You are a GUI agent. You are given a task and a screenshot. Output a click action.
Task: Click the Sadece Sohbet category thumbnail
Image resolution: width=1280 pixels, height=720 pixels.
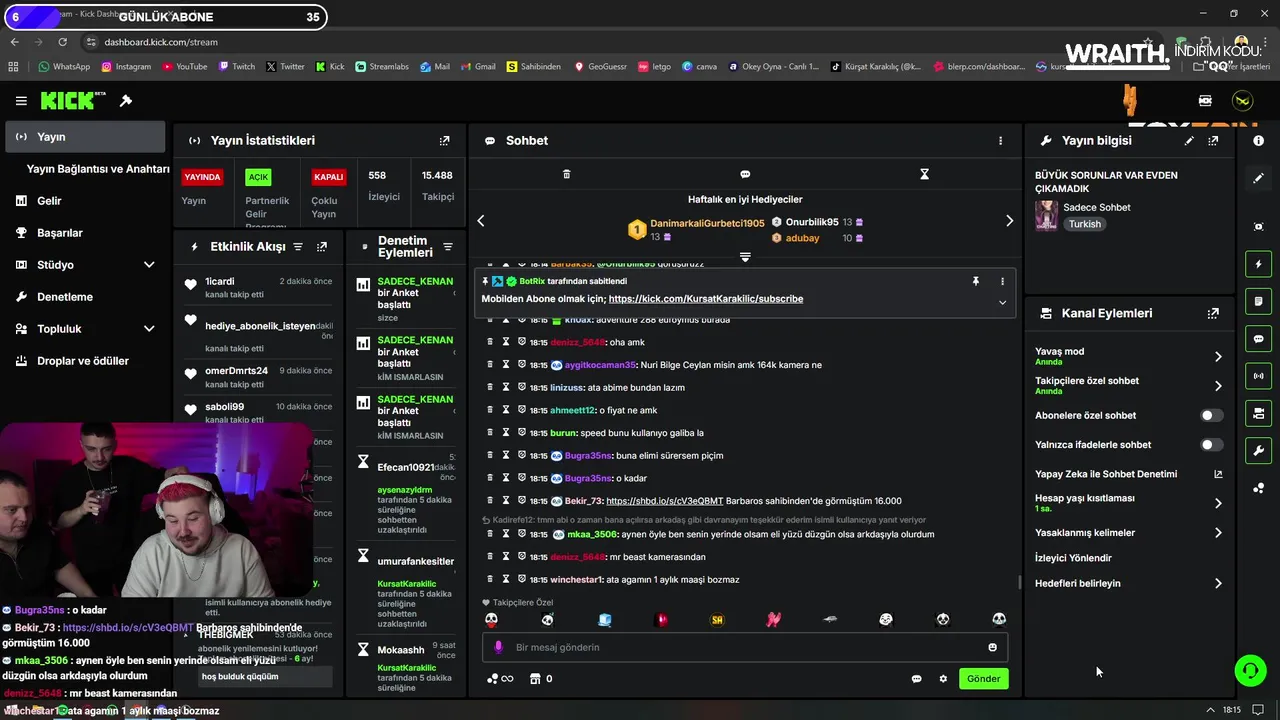pos(1046,215)
